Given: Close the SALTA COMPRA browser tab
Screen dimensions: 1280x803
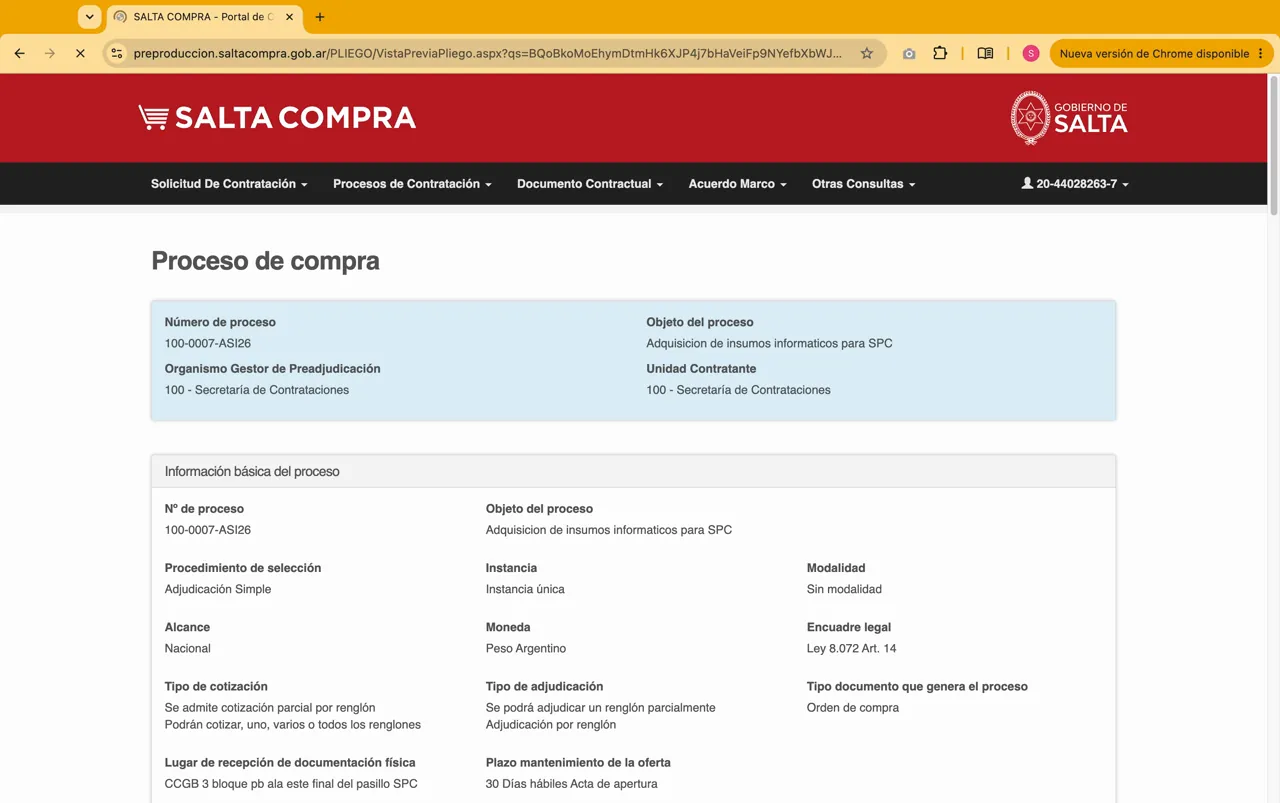Looking at the screenshot, I should tap(289, 17).
